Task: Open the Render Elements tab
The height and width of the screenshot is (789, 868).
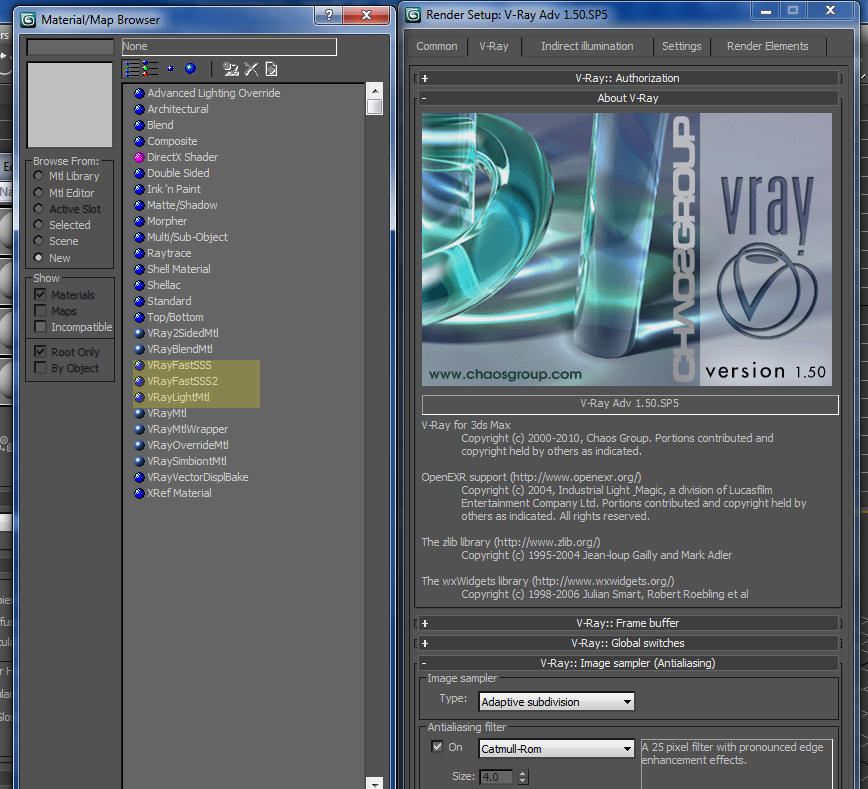Action: click(x=768, y=47)
